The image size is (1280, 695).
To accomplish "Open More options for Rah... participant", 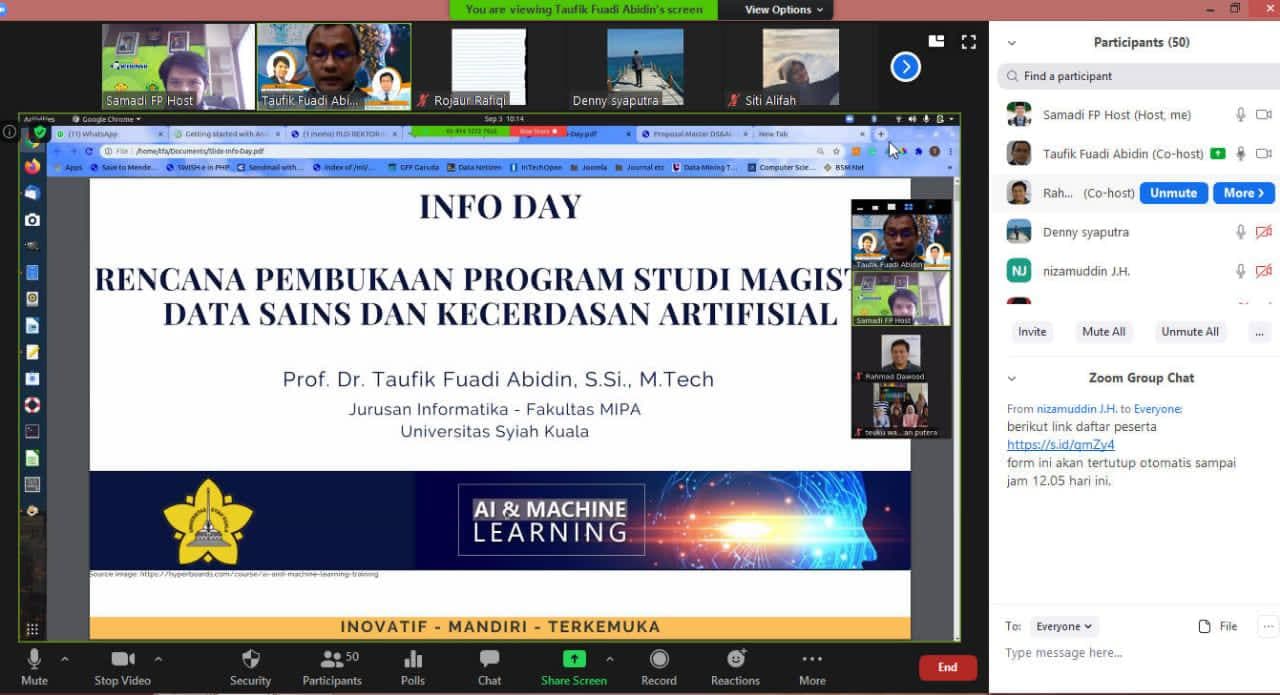I will pos(1243,193).
